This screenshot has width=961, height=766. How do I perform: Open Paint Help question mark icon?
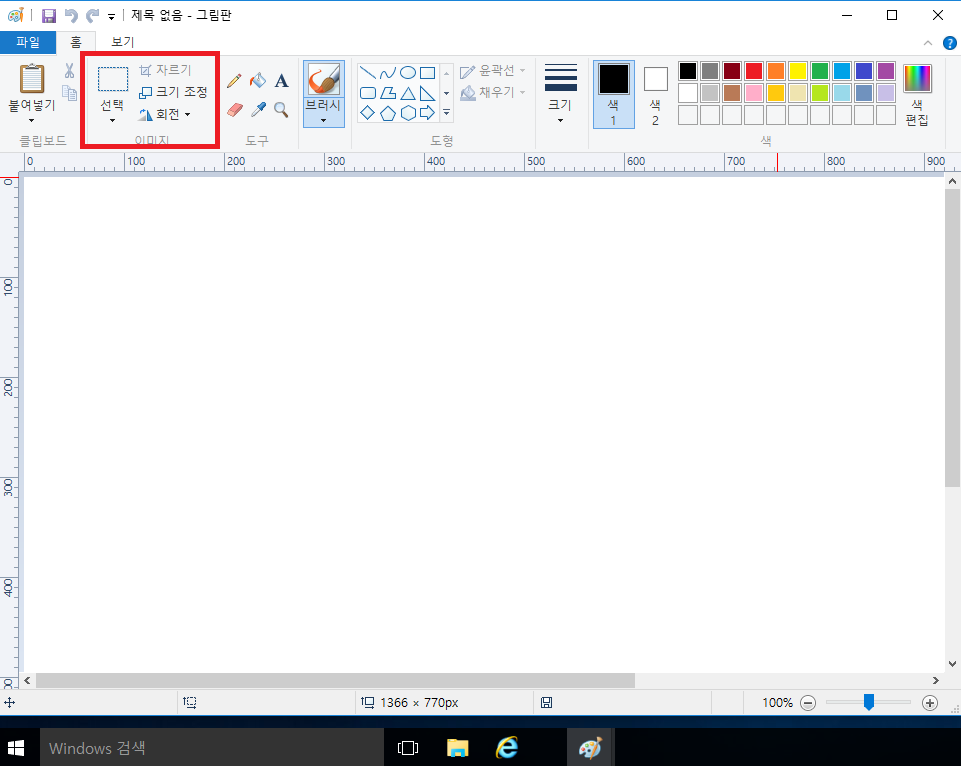[x=949, y=43]
